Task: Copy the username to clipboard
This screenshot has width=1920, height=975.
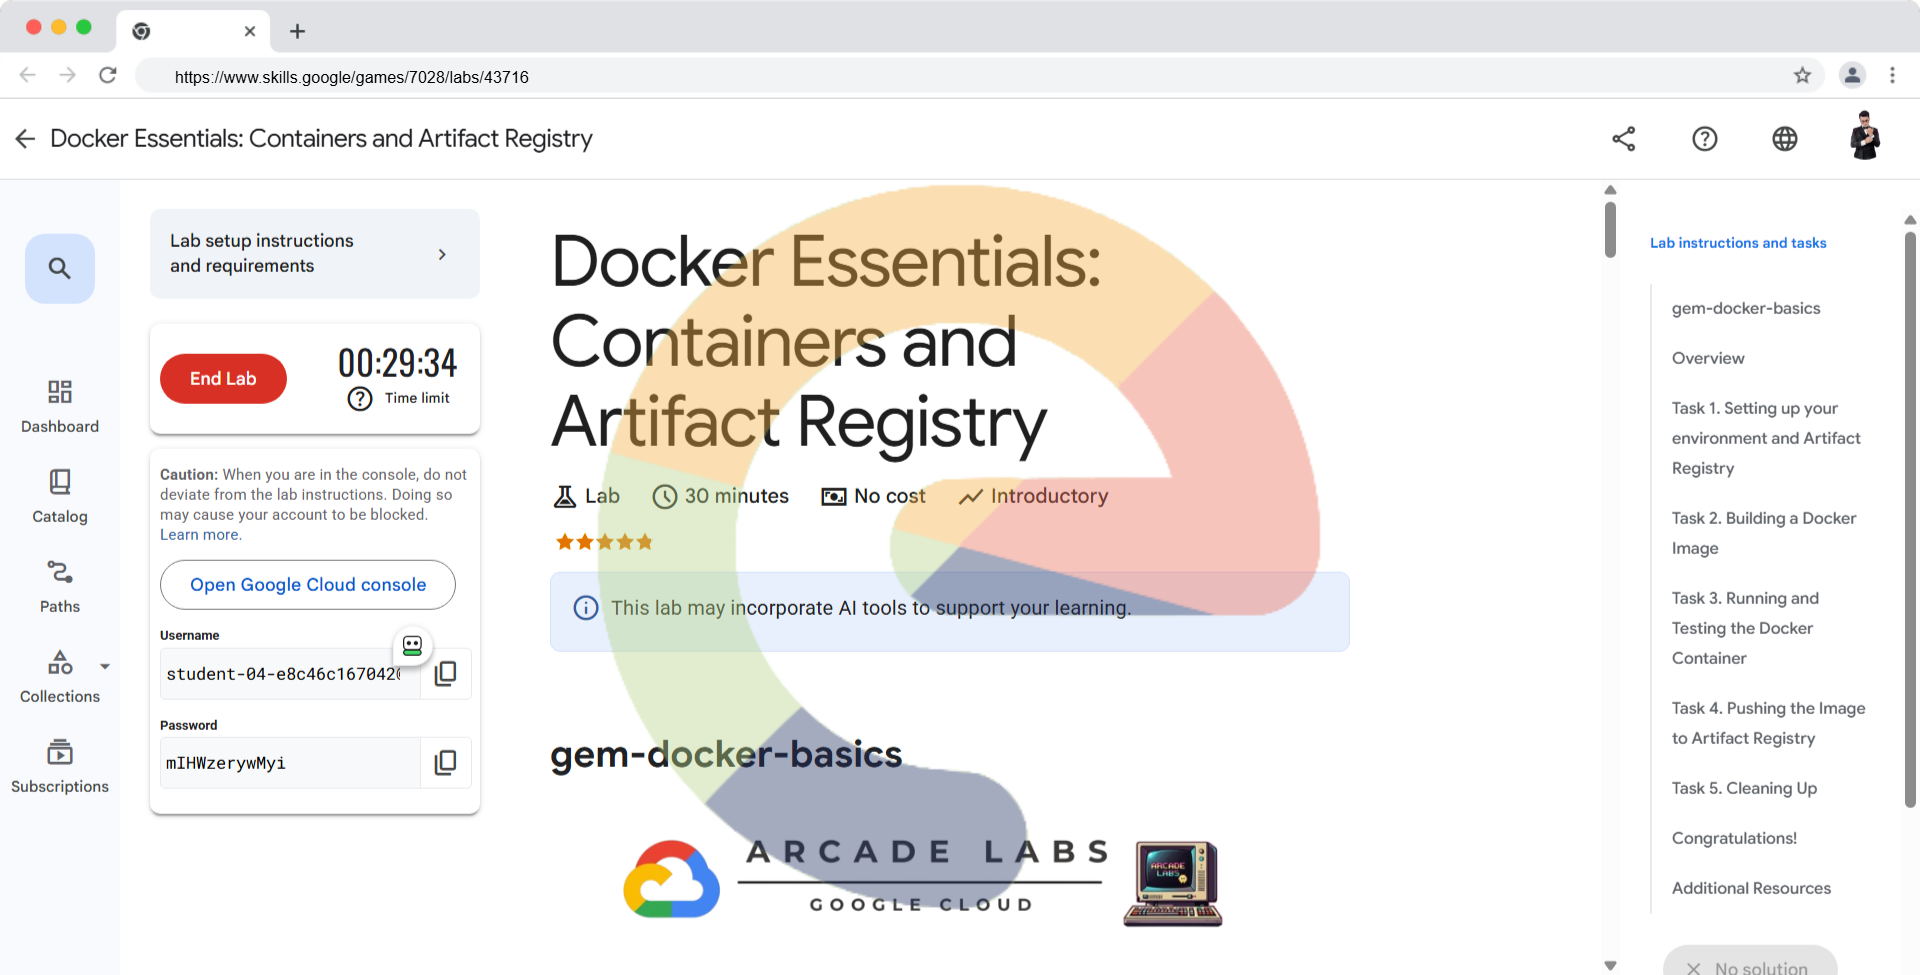Action: click(446, 674)
